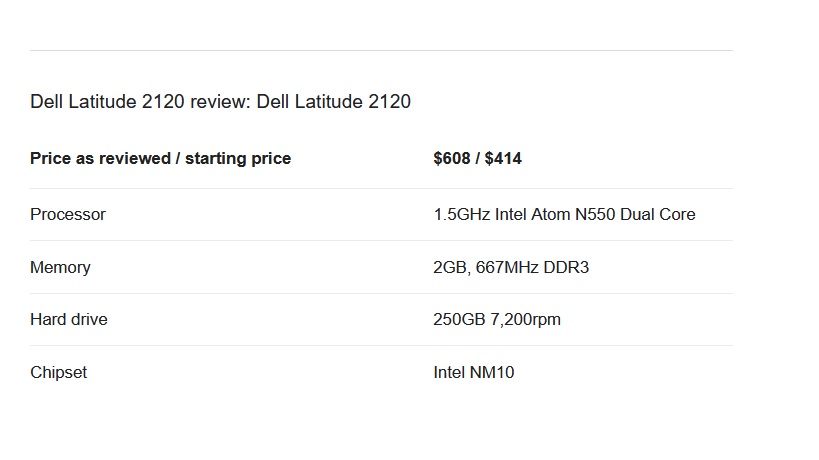819x460 pixels.
Task: Click the word 'review:' in the title
Action: pos(220,101)
